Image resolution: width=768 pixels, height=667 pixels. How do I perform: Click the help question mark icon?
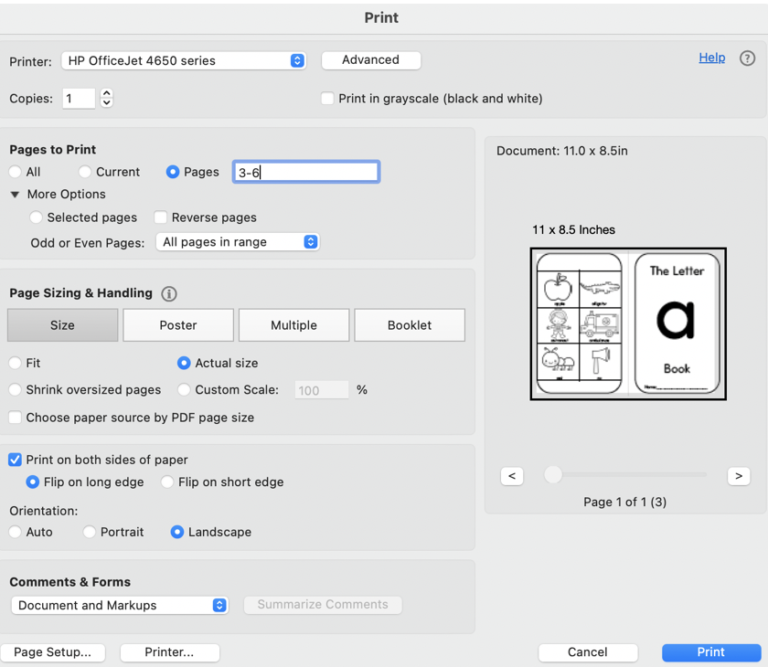(747, 59)
